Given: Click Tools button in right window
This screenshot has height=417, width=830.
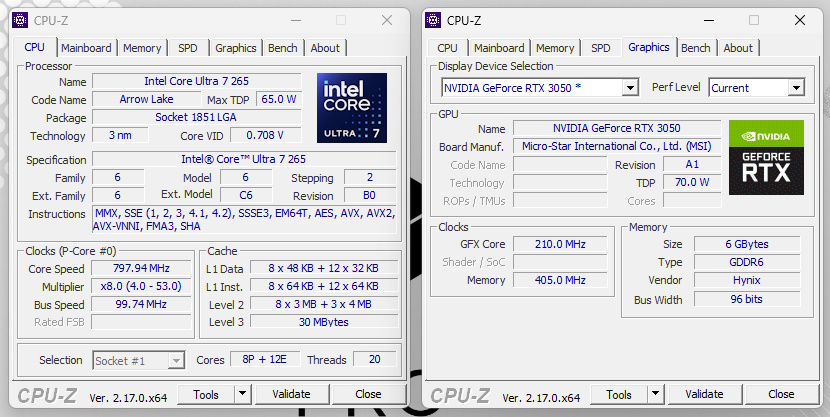Looking at the screenshot, I should 619,394.
